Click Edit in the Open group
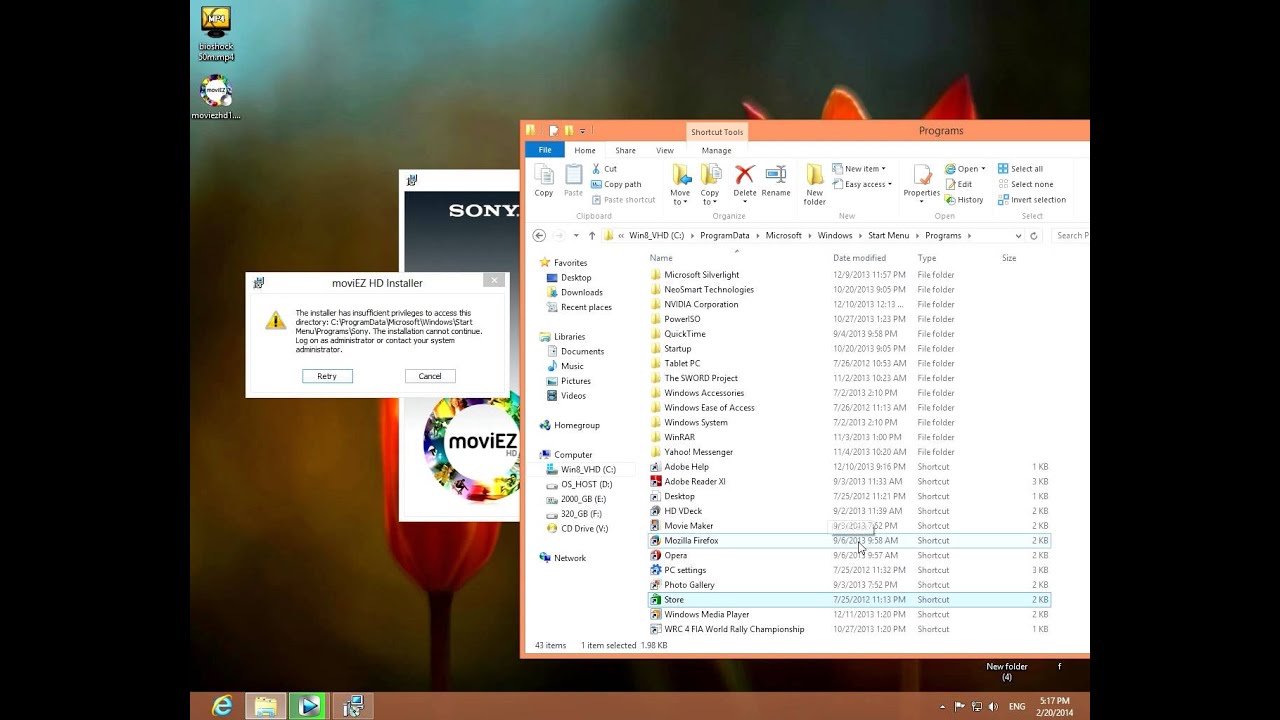This screenshot has height=720, width=1280. (x=958, y=184)
